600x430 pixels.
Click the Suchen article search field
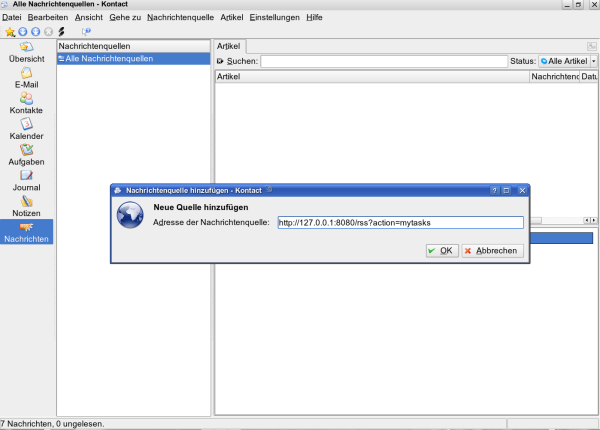click(x=383, y=61)
